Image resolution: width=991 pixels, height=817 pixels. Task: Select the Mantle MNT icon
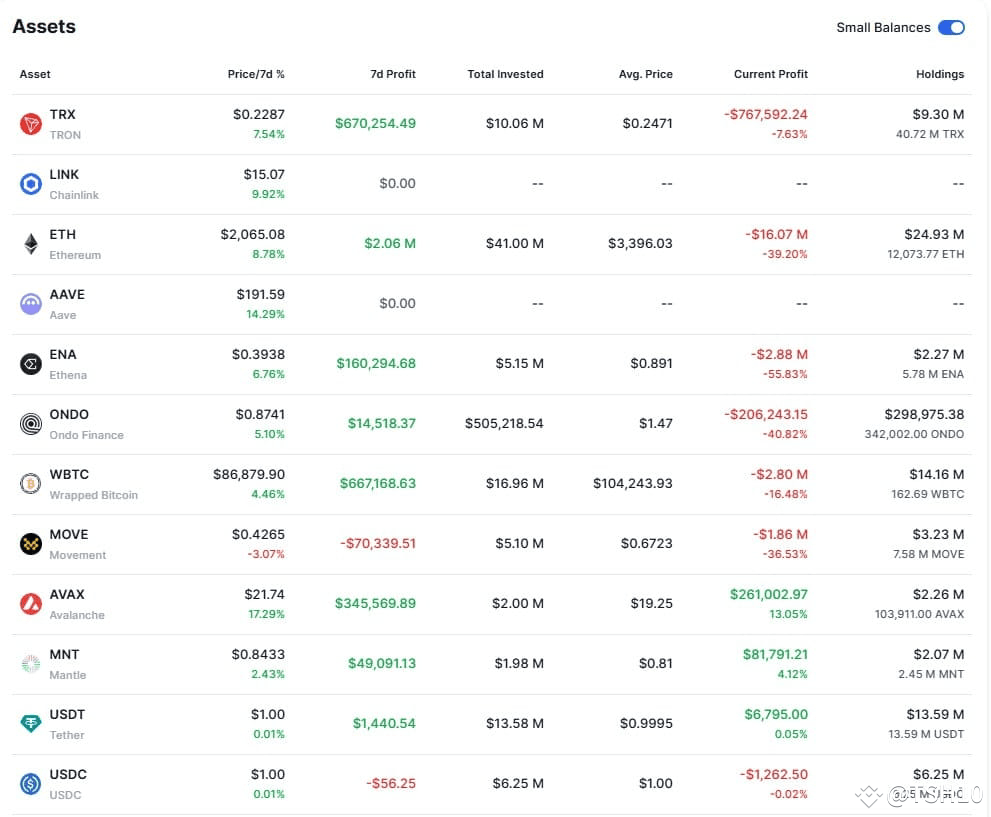point(30,664)
